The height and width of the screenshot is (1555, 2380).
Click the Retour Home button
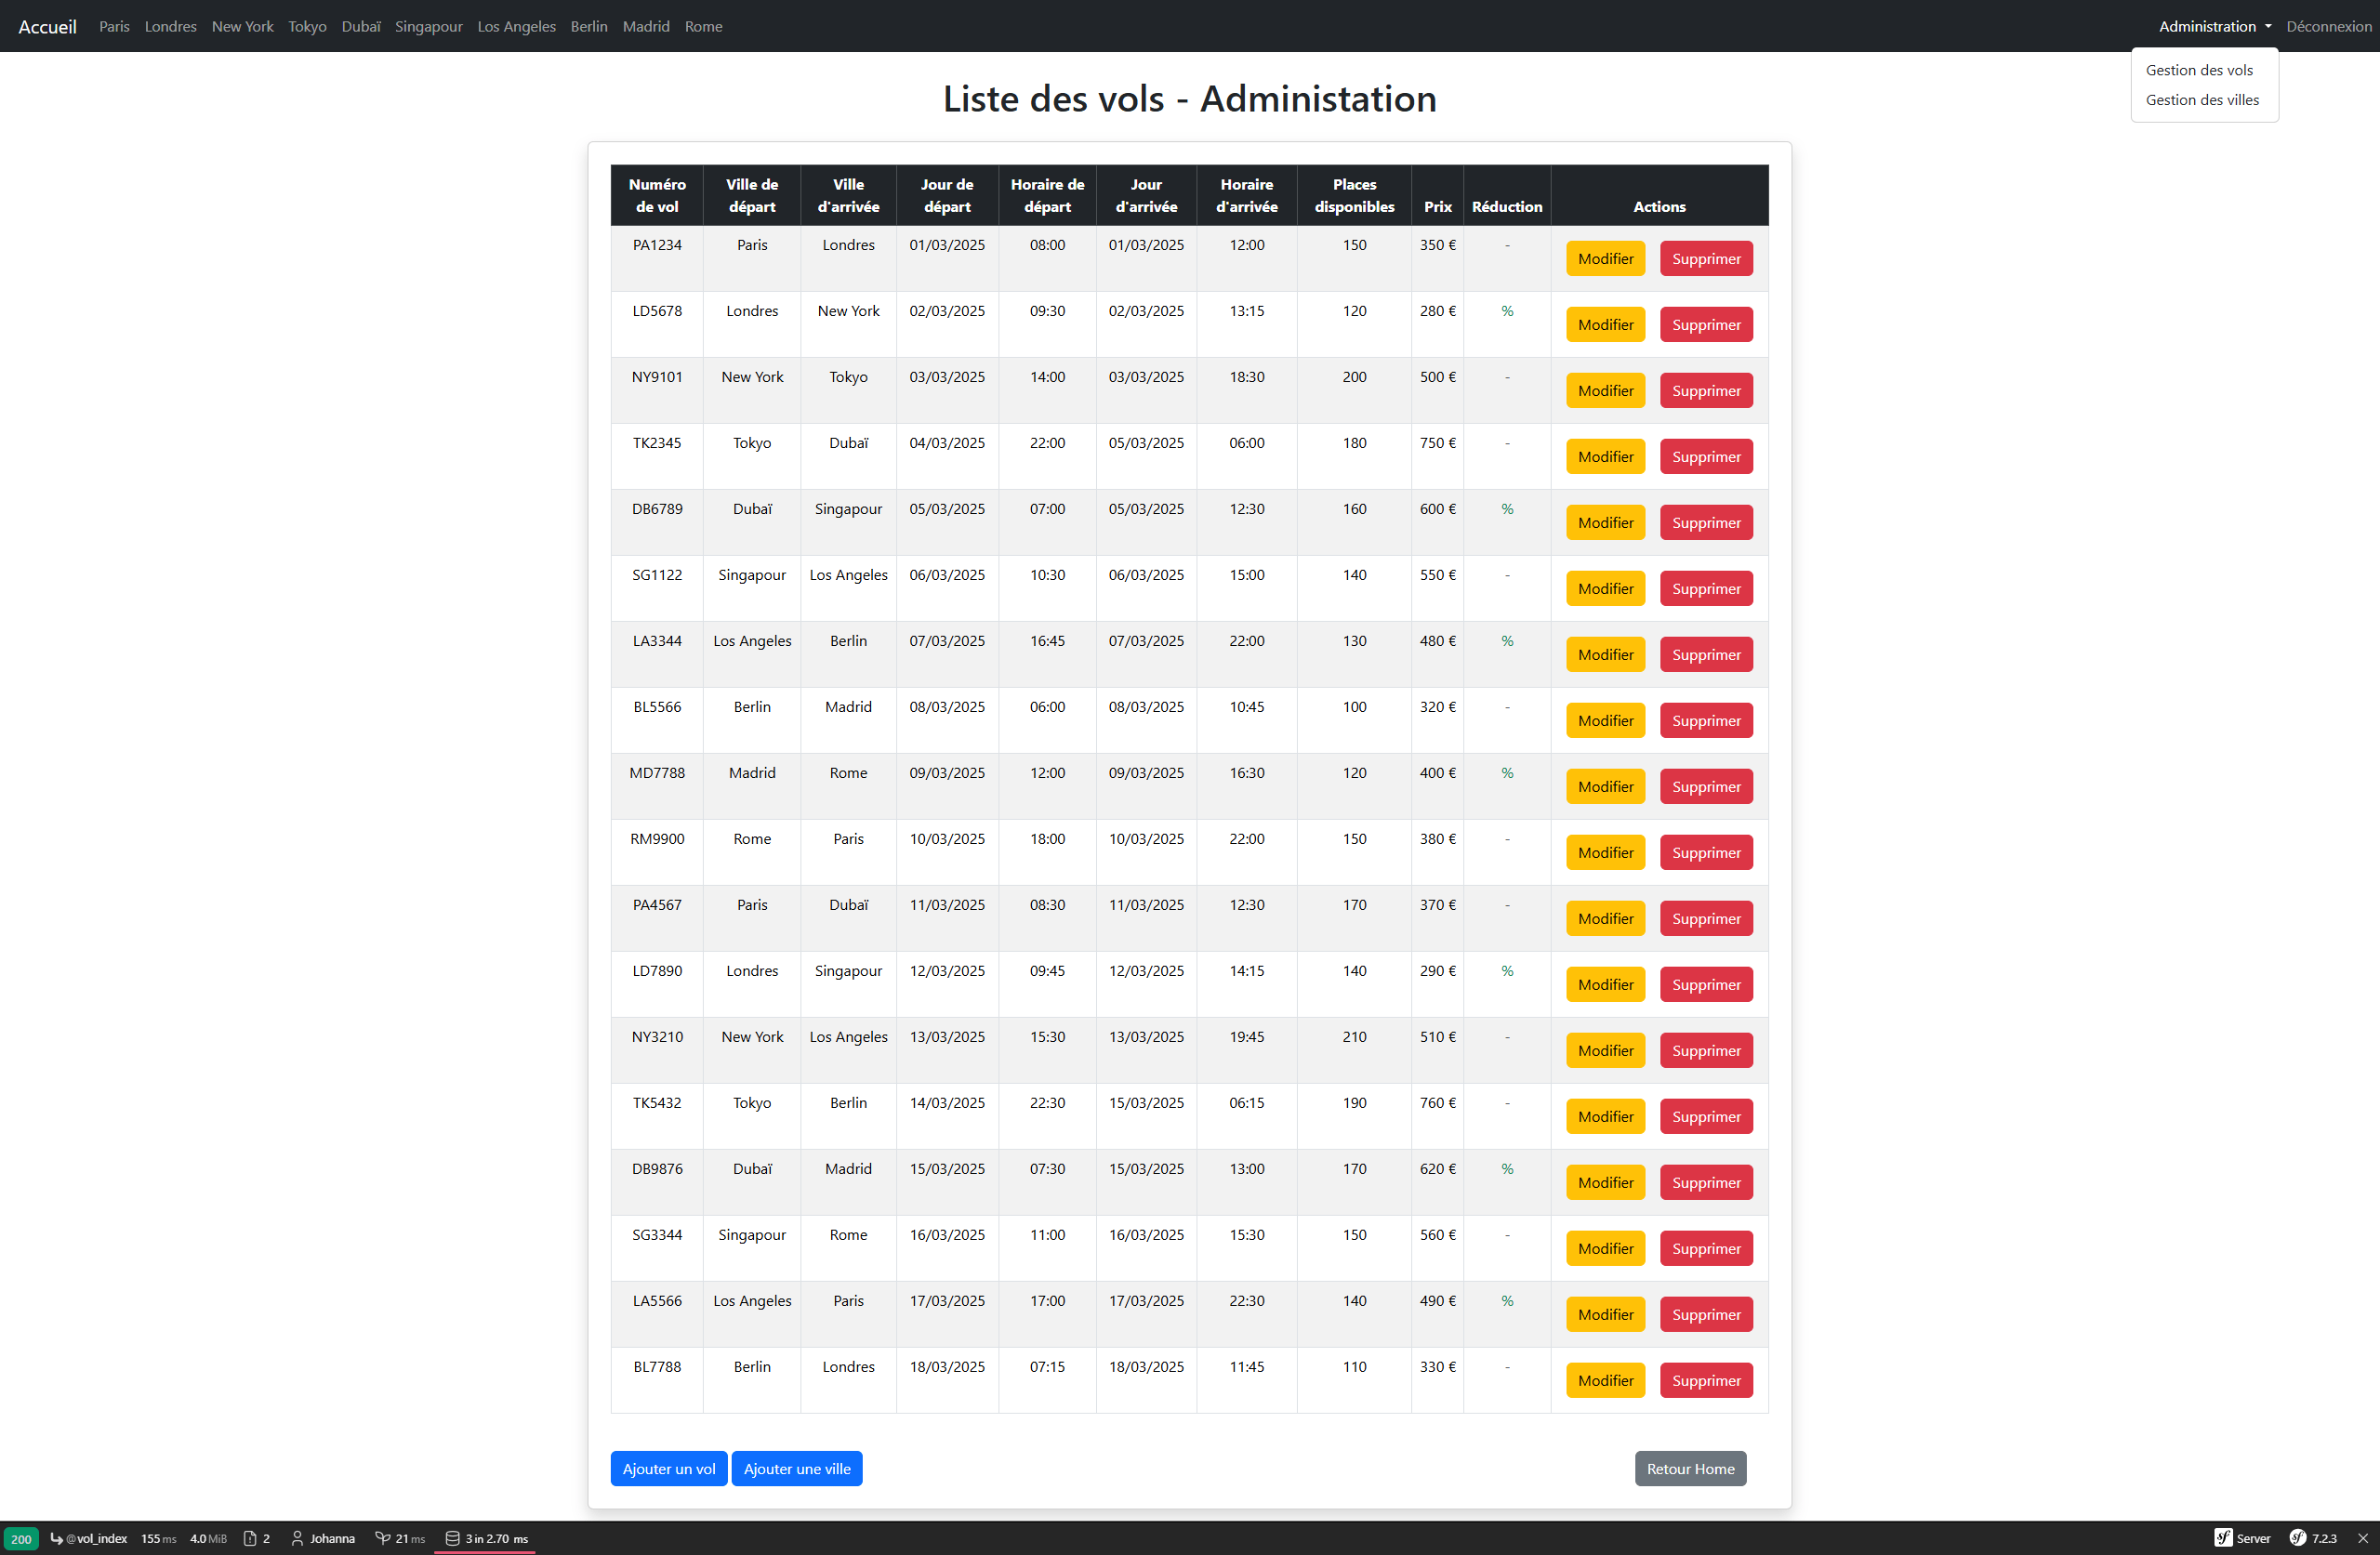pyautogui.click(x=1689, y=1468)
